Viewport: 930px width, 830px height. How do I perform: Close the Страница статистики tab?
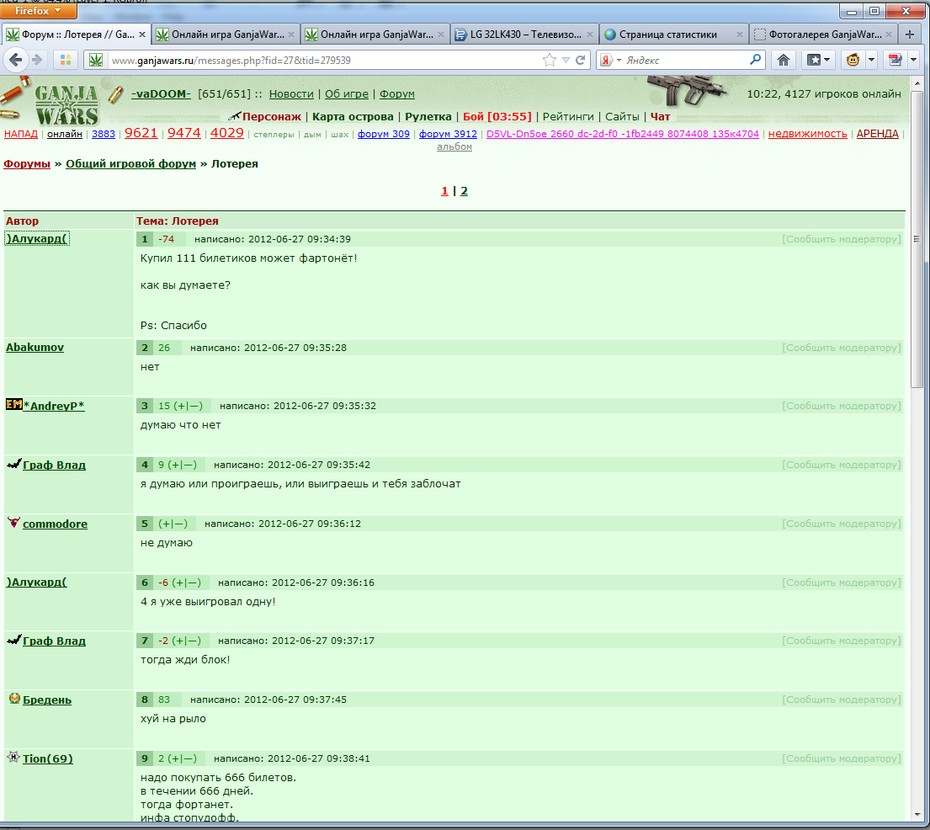point(739,35)
